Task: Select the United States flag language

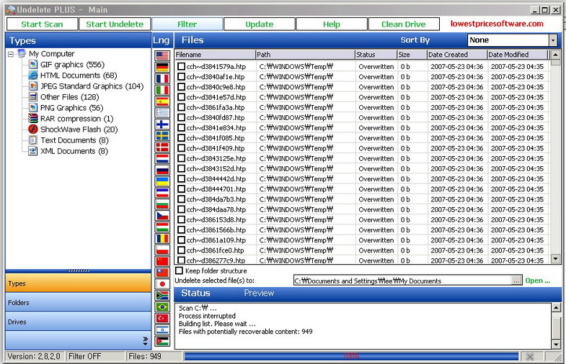Action: (162, 56)
